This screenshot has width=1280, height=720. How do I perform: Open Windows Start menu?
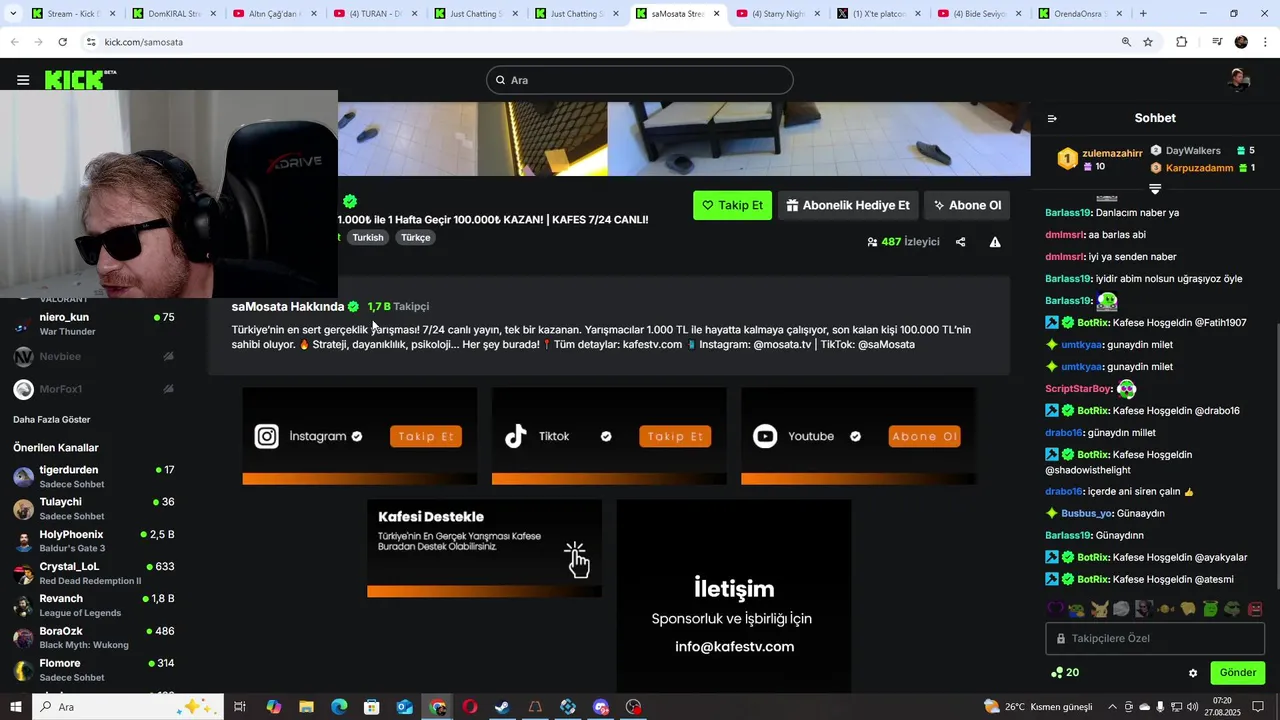pyautogui.click(x=16, y=707)
